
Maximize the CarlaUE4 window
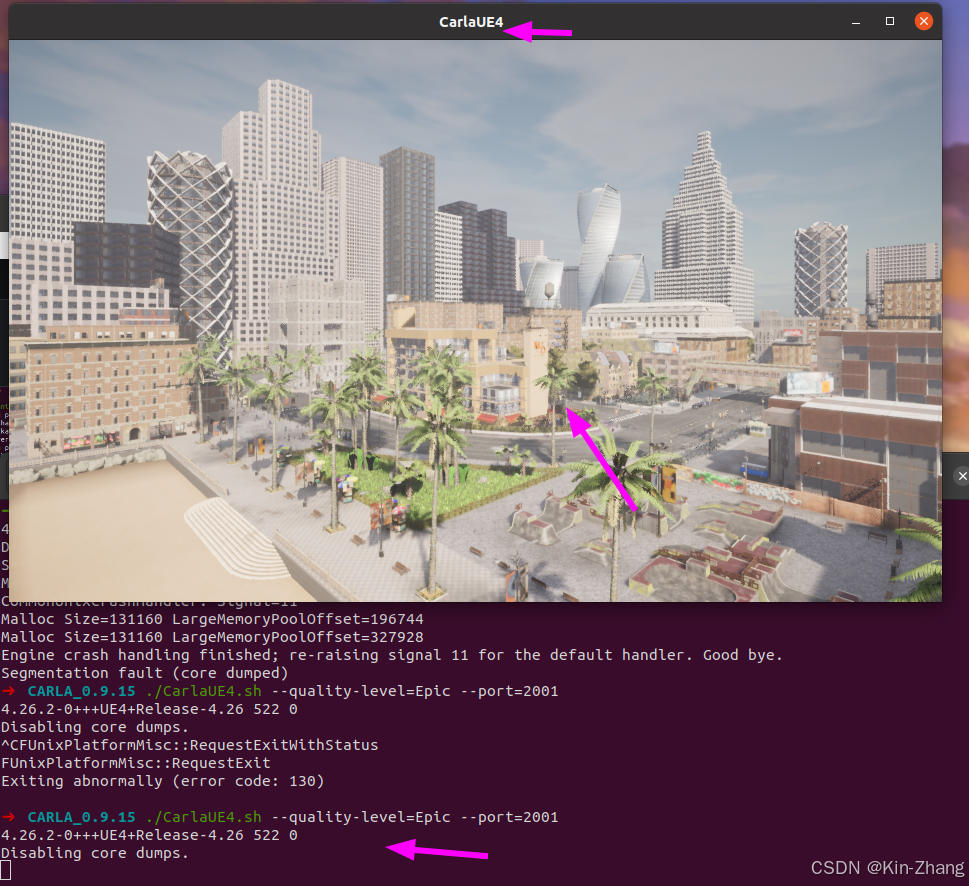890,21
